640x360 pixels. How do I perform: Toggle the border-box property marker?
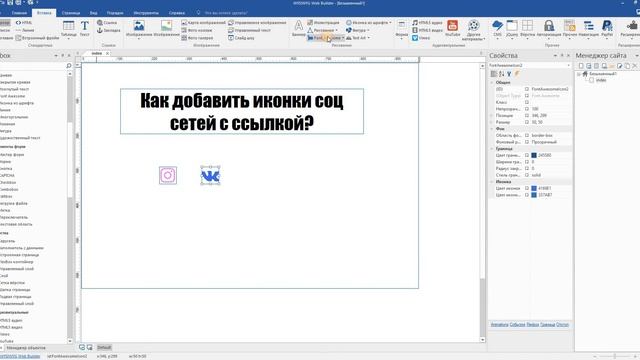pyautogui.click(x=527, y=135)
